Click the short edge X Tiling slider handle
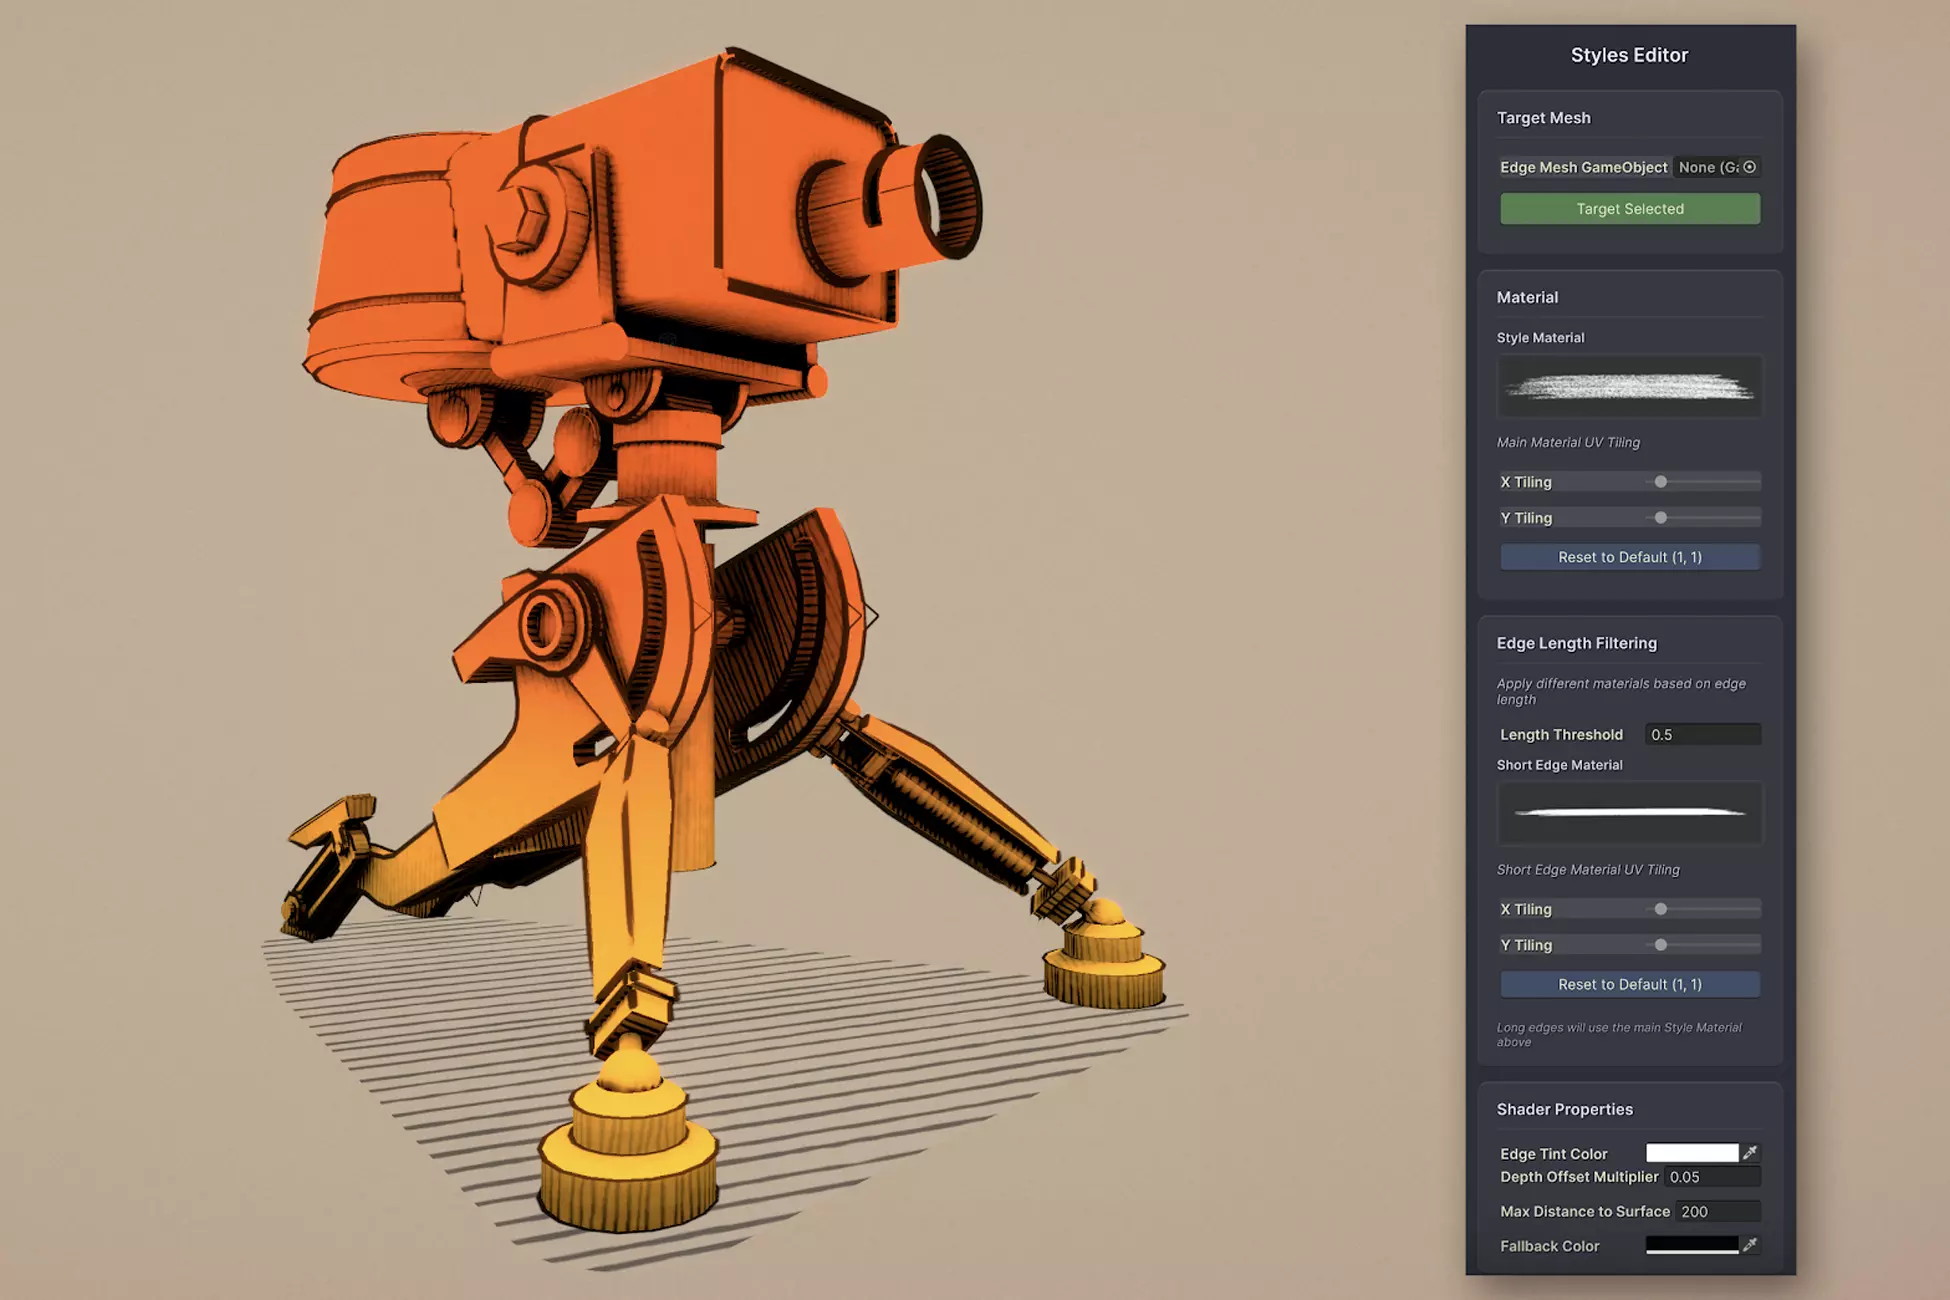 coord(1660,909)
